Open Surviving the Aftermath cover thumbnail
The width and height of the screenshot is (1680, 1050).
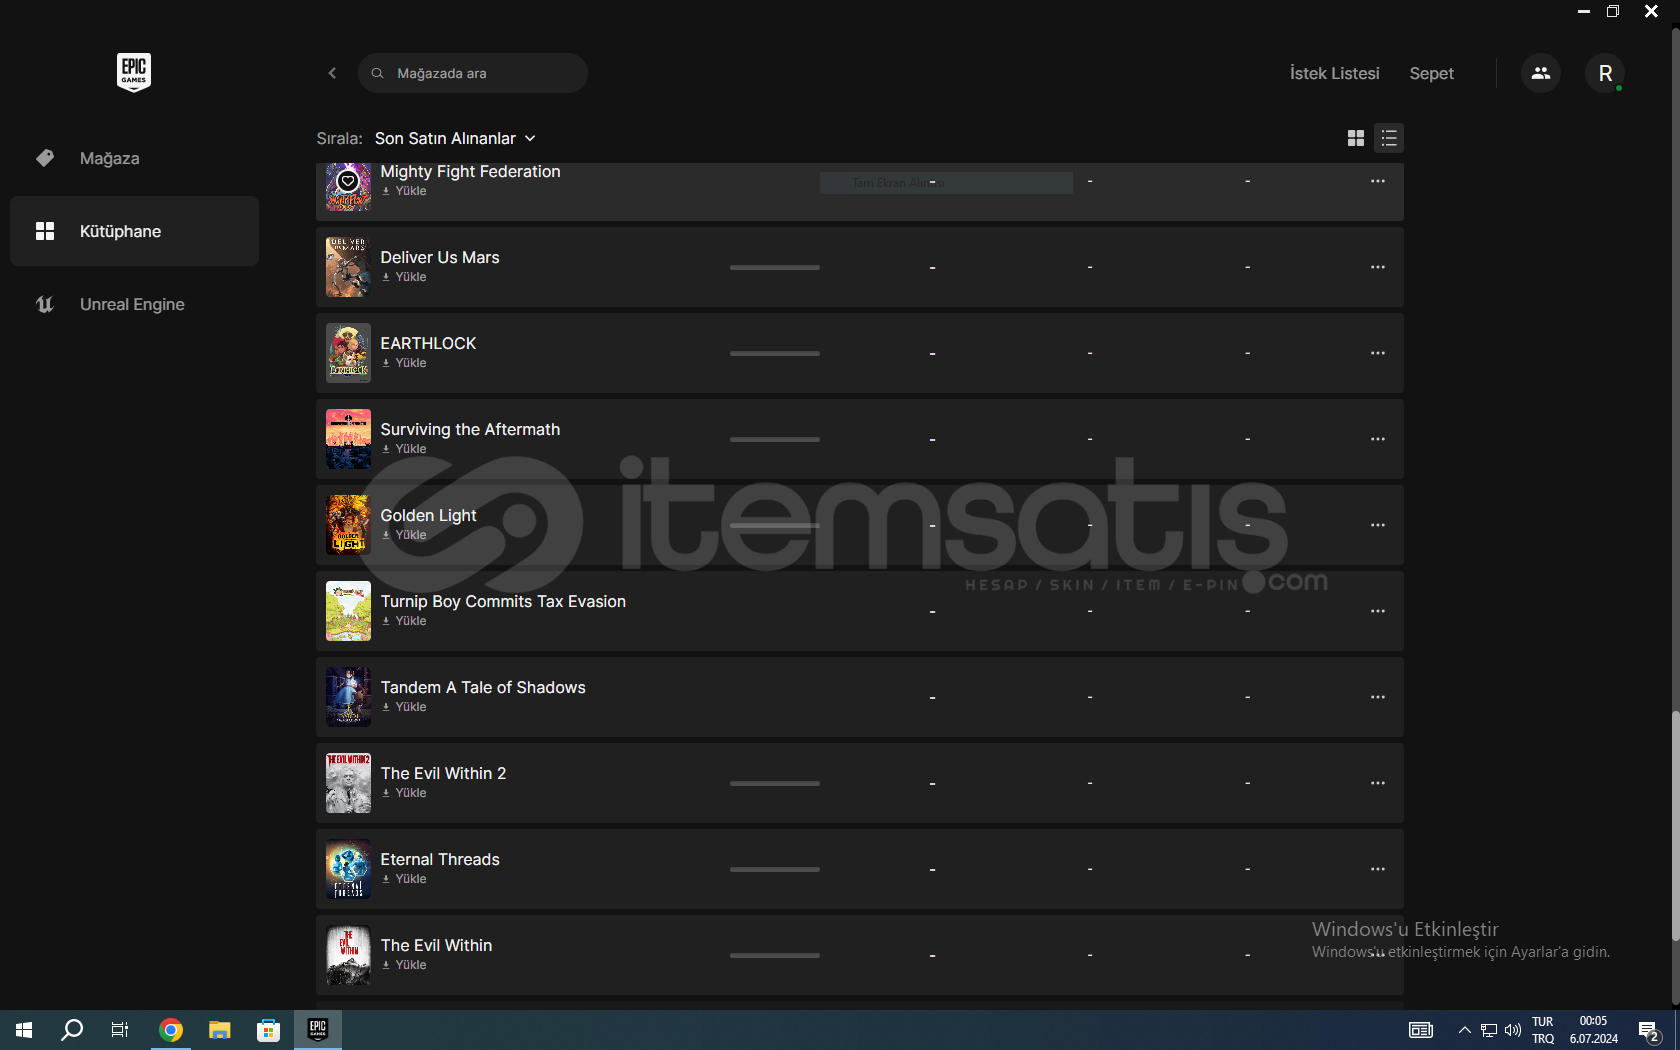tap(348, 439)
